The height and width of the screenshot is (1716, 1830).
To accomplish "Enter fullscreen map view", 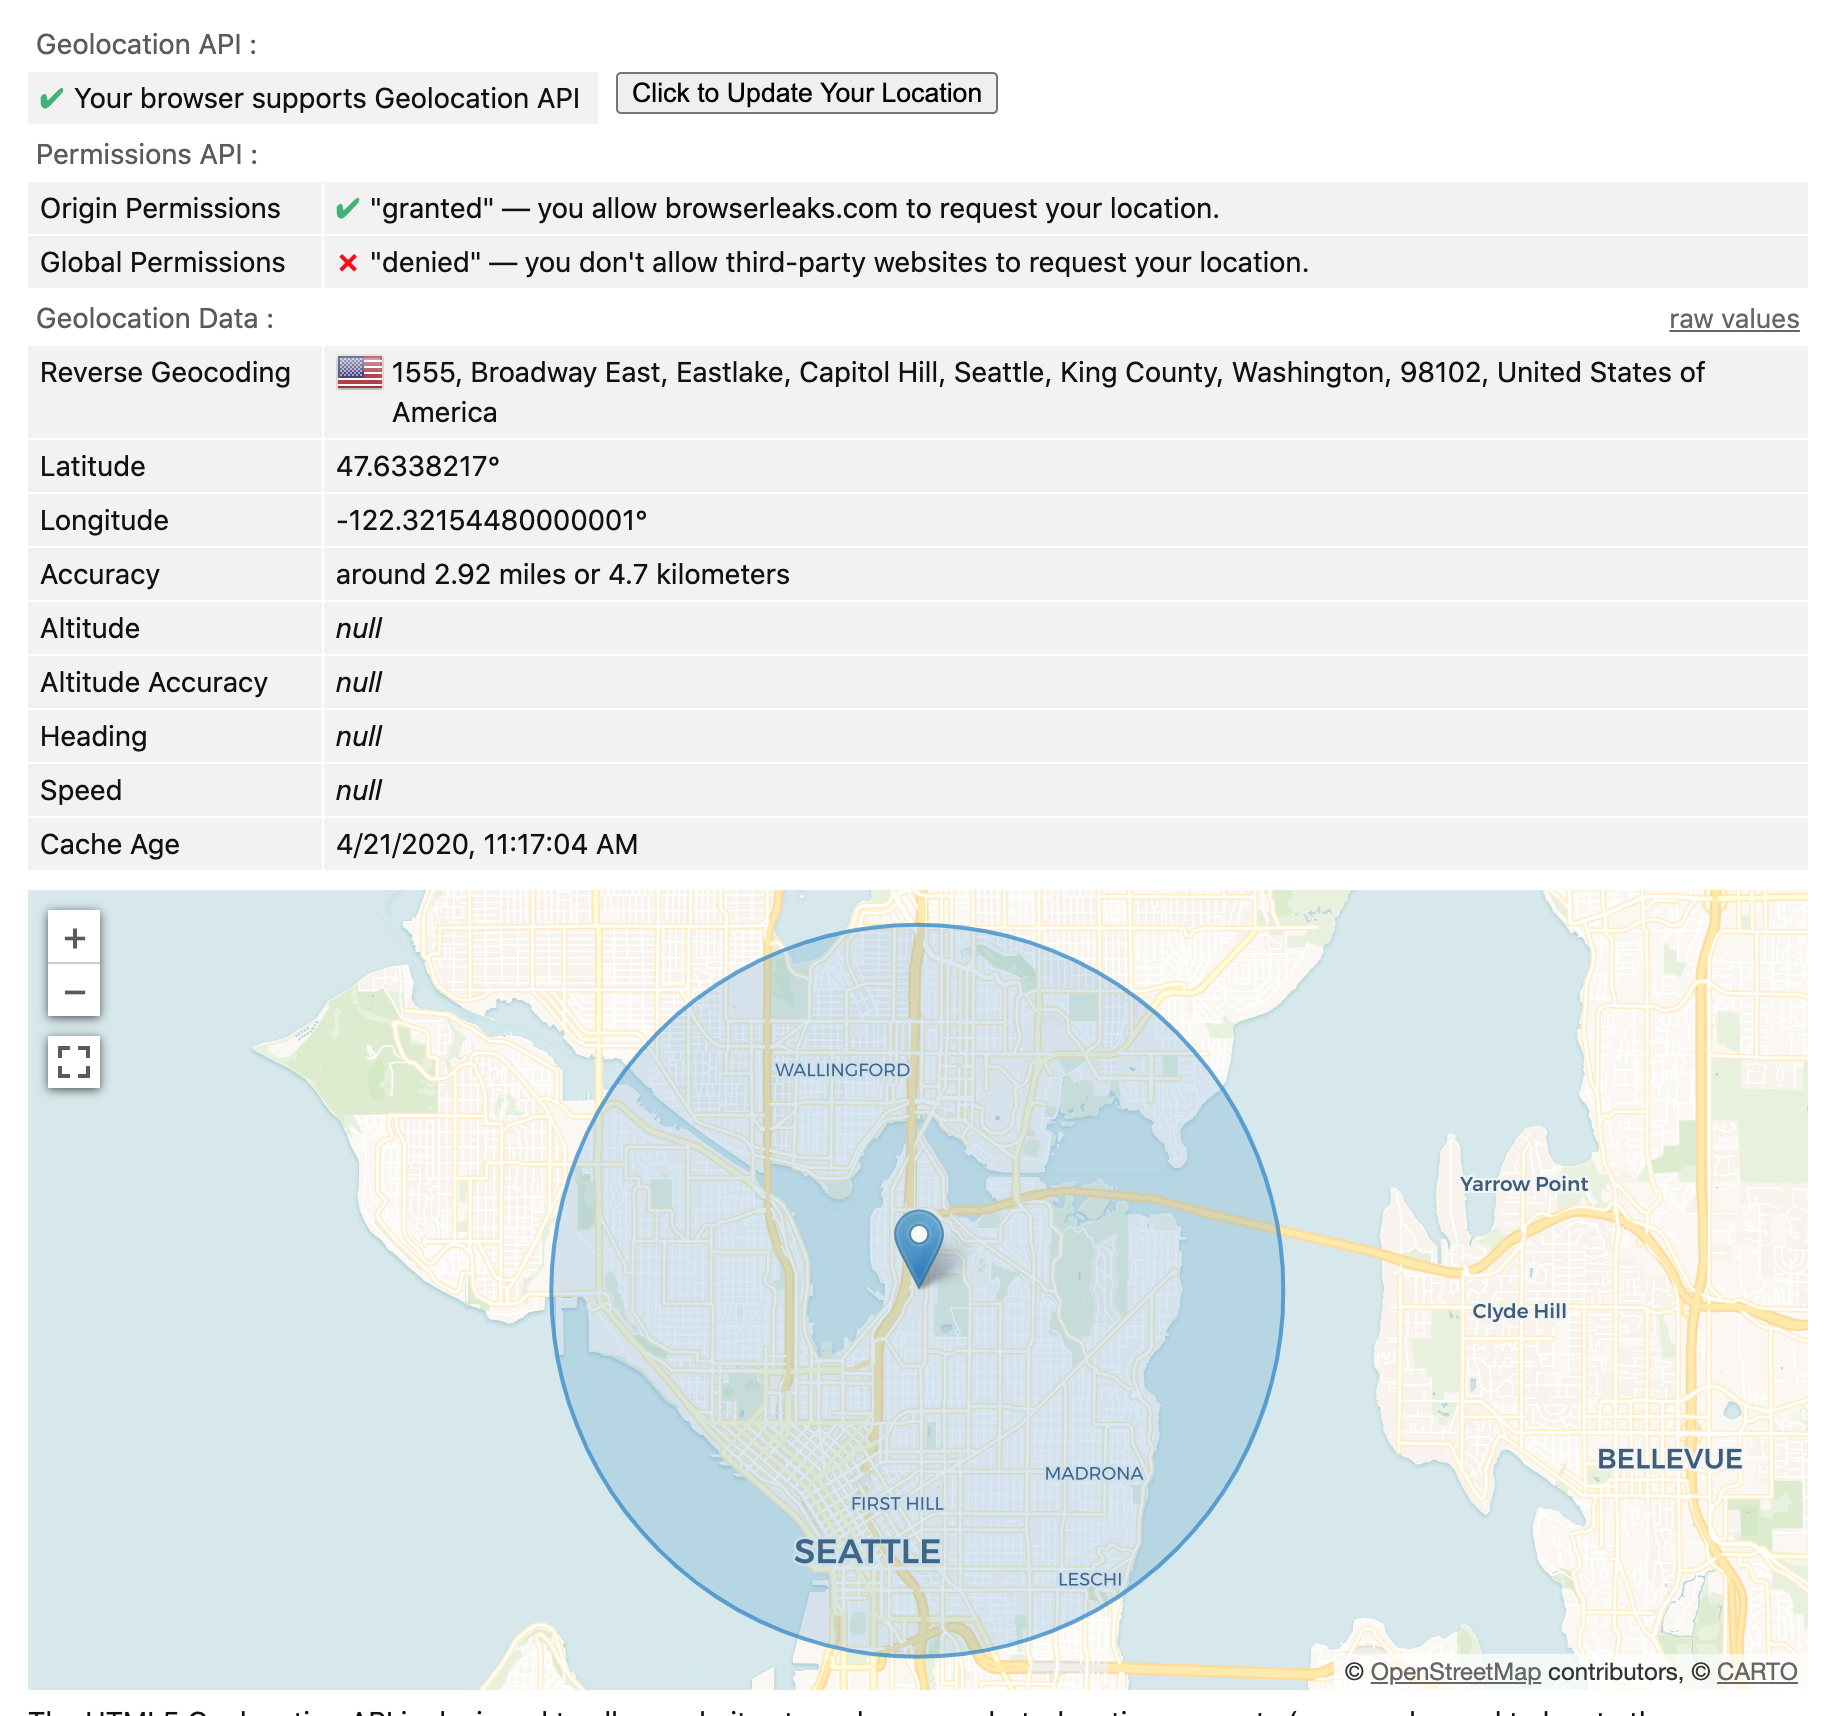I will point(74,1060).
